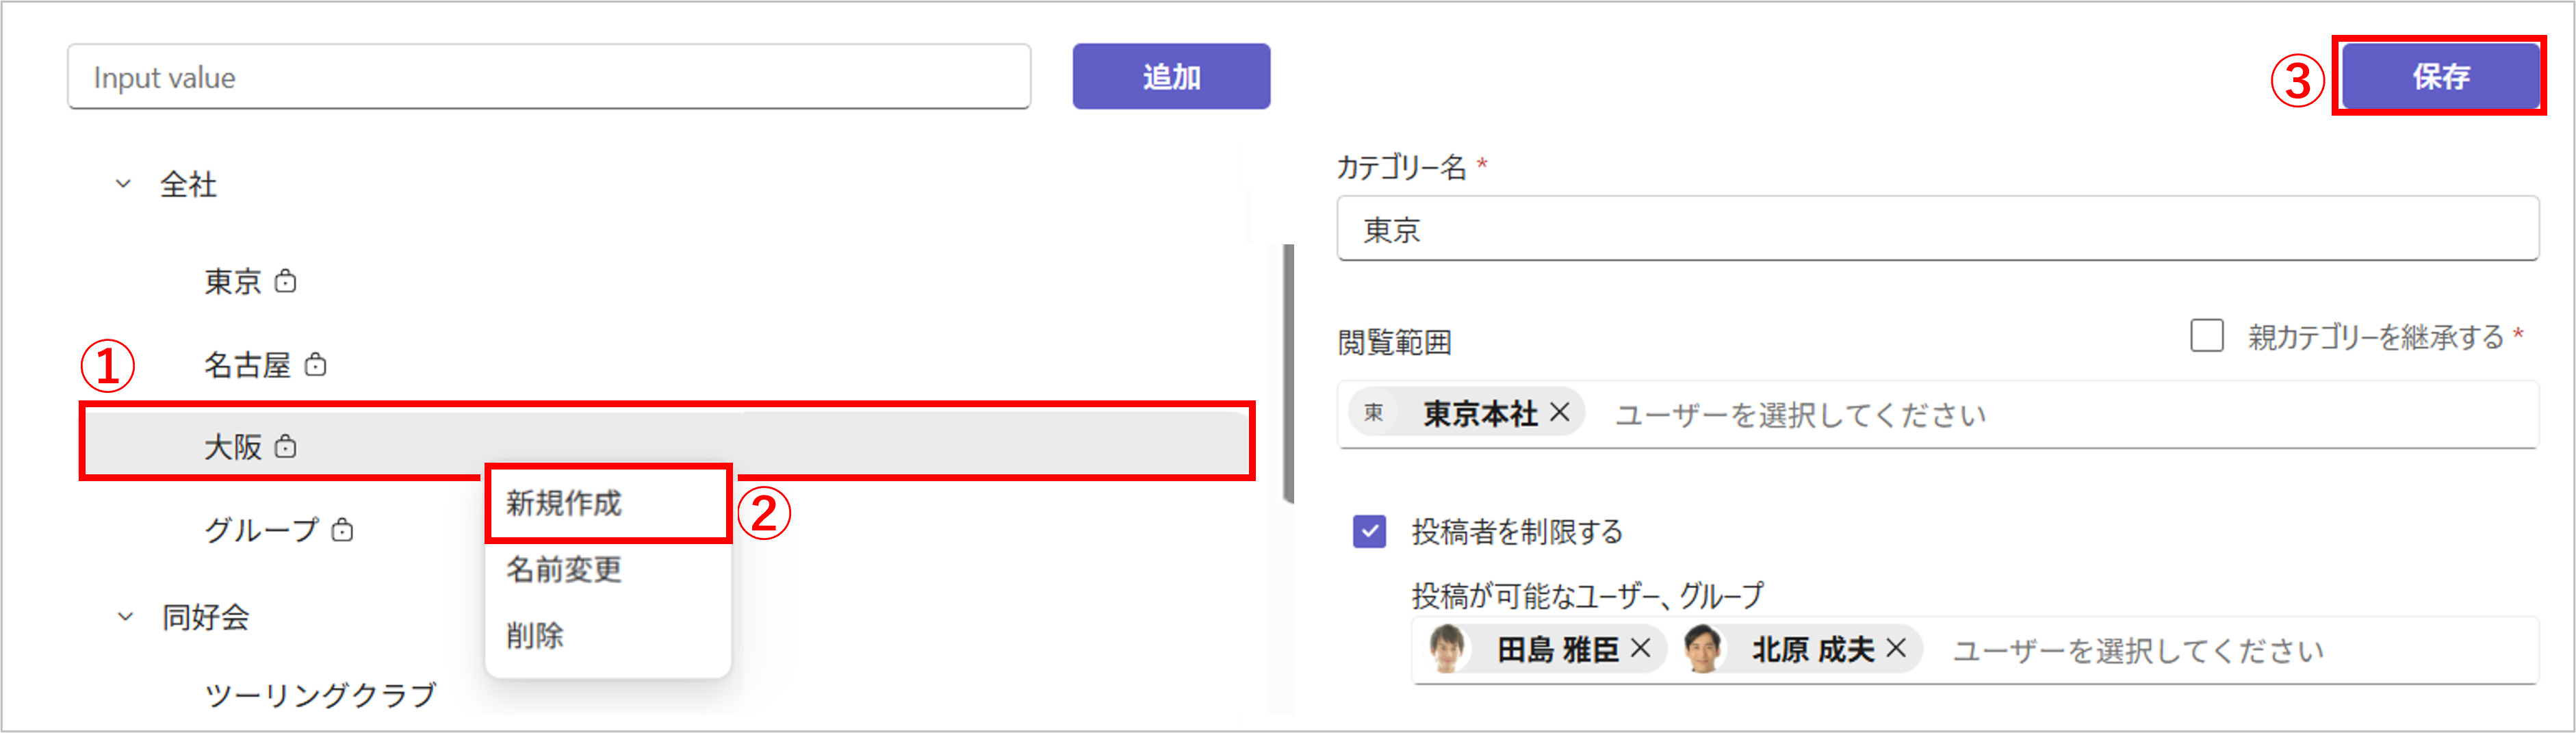
Task: Pick 削除 from the context menu
Action: pyautogui.click(x=535, y=635)
